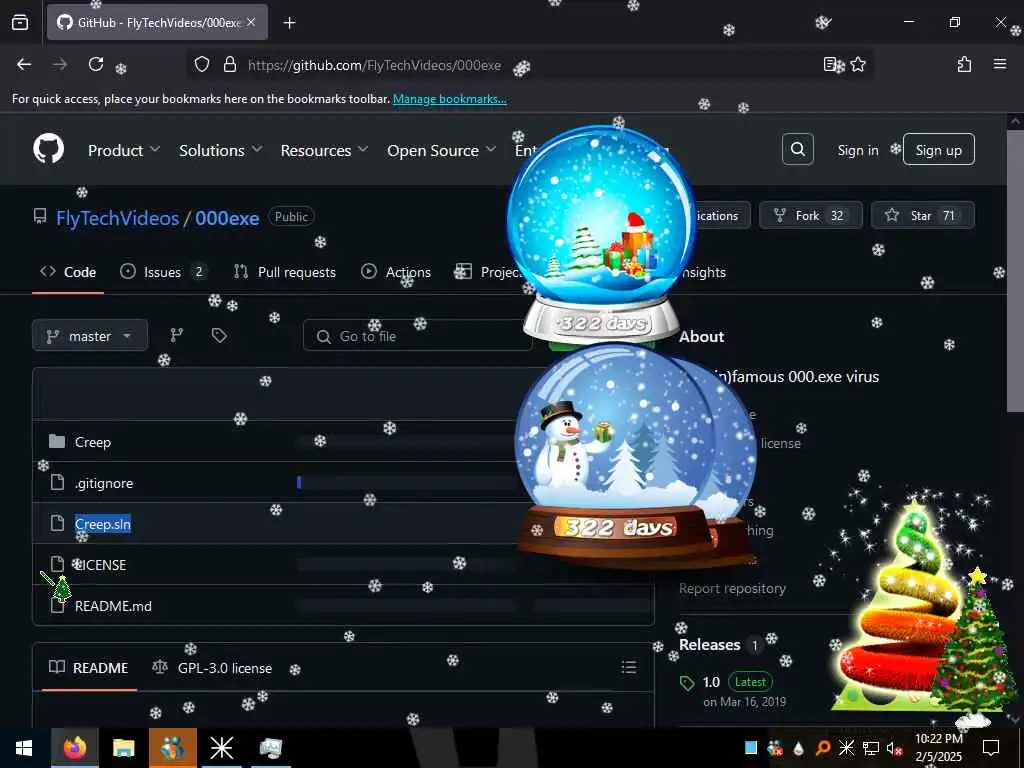
Task: Reload the page with the refresh icon
Action: coord(96,65)
